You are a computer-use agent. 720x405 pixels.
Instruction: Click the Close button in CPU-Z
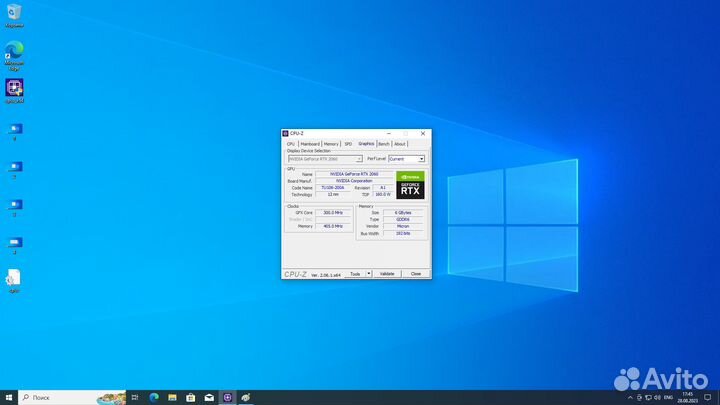click(x=416, y=274)
